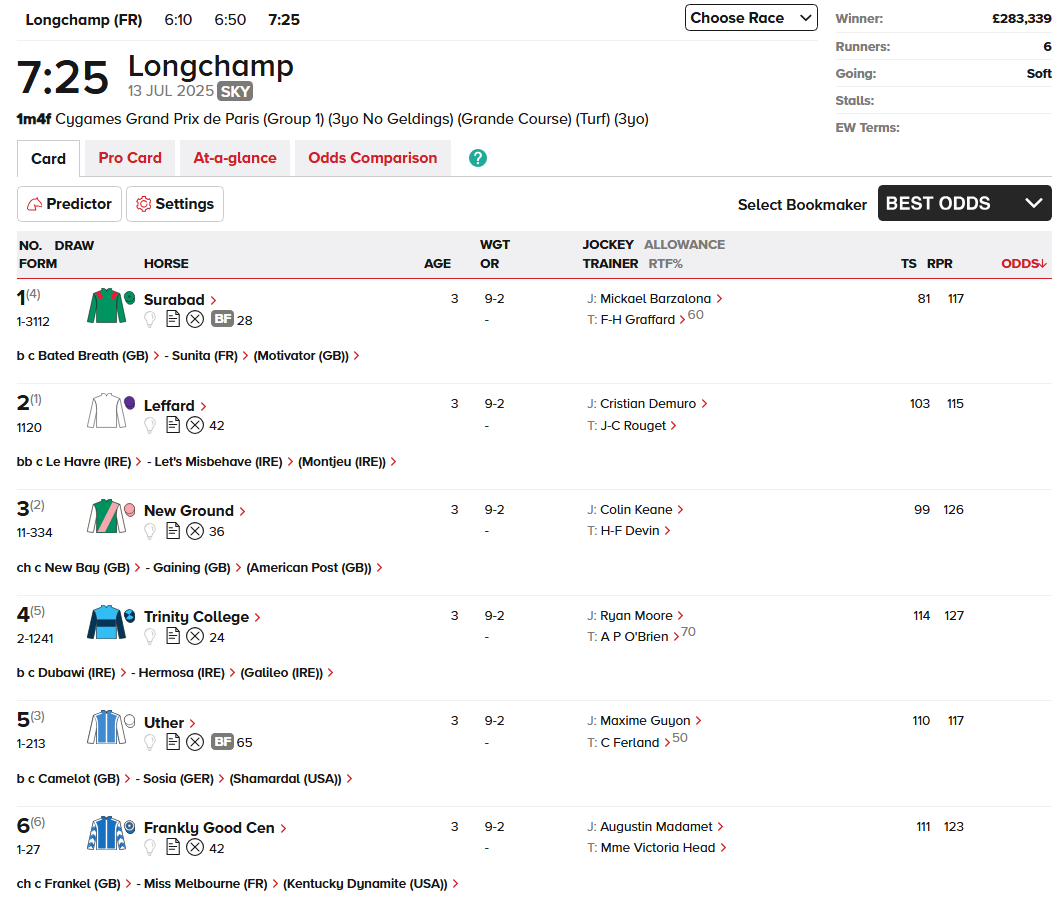
Task: Click the Frankly Good Cen lightbulb icon
Action: pyautogui.click(x=150, y=848)
